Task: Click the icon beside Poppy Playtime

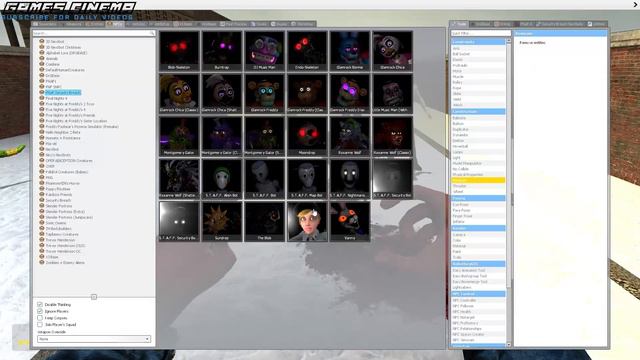Action: pyautogui.click(x=42, y=189)
